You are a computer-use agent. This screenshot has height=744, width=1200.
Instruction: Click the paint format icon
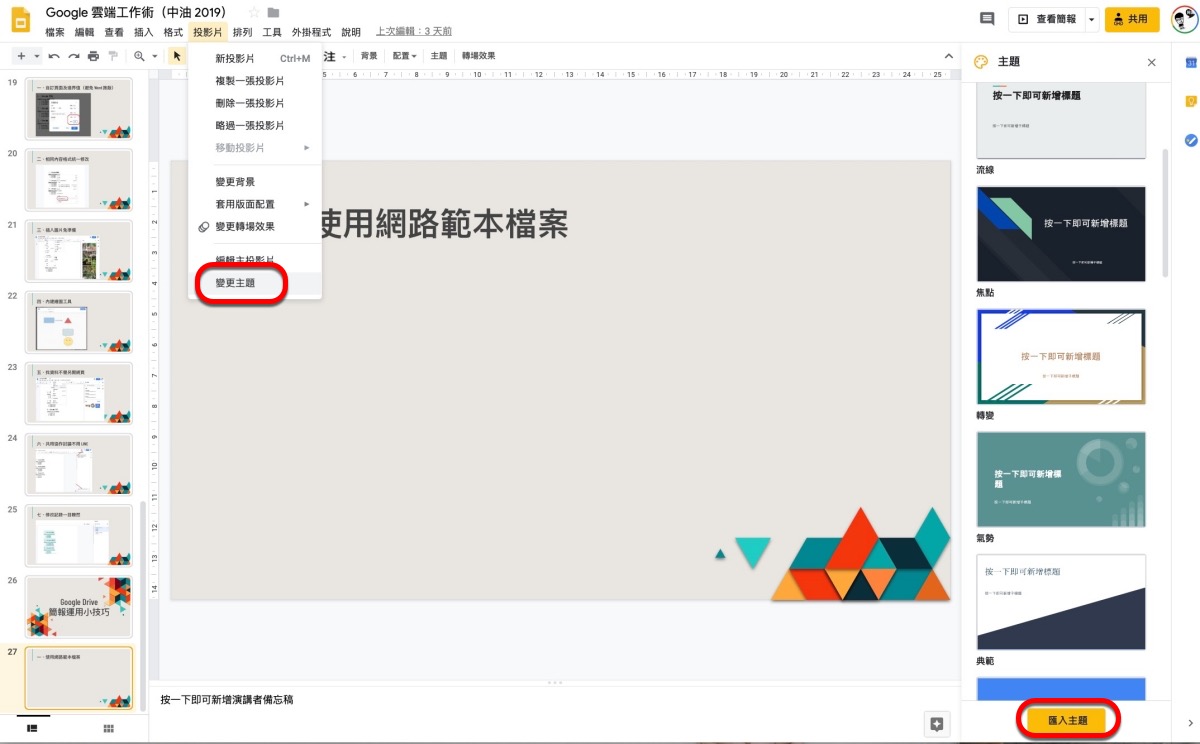pyautogui.click(x=112, y=56)
